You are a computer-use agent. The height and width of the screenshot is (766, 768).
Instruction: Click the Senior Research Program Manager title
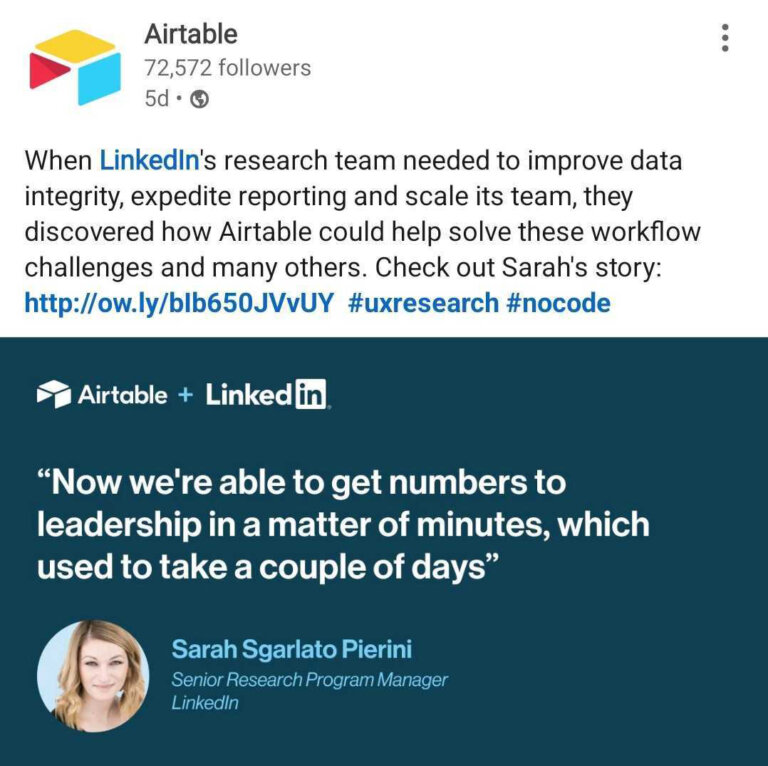tap(309, 680)
